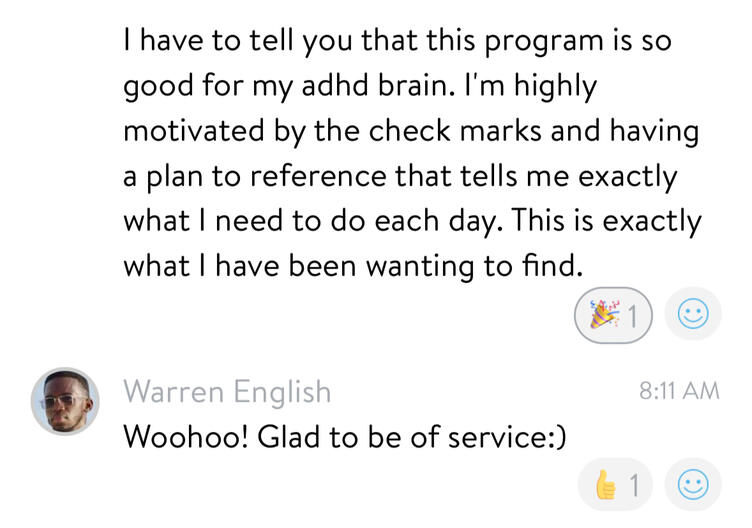The height and width of the screenshot is (528, 752).
Task: Add a reaction to the ADHD message
Action: 692,316
